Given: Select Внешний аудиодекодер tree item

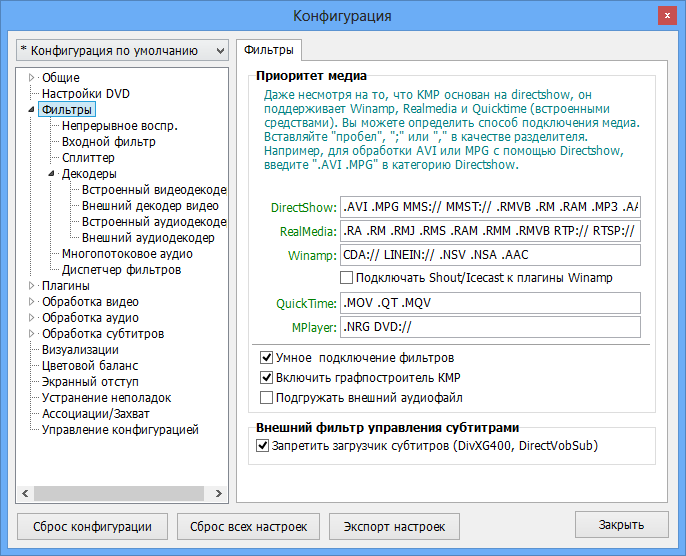Looking at the screenshot, I should point(148,238).
